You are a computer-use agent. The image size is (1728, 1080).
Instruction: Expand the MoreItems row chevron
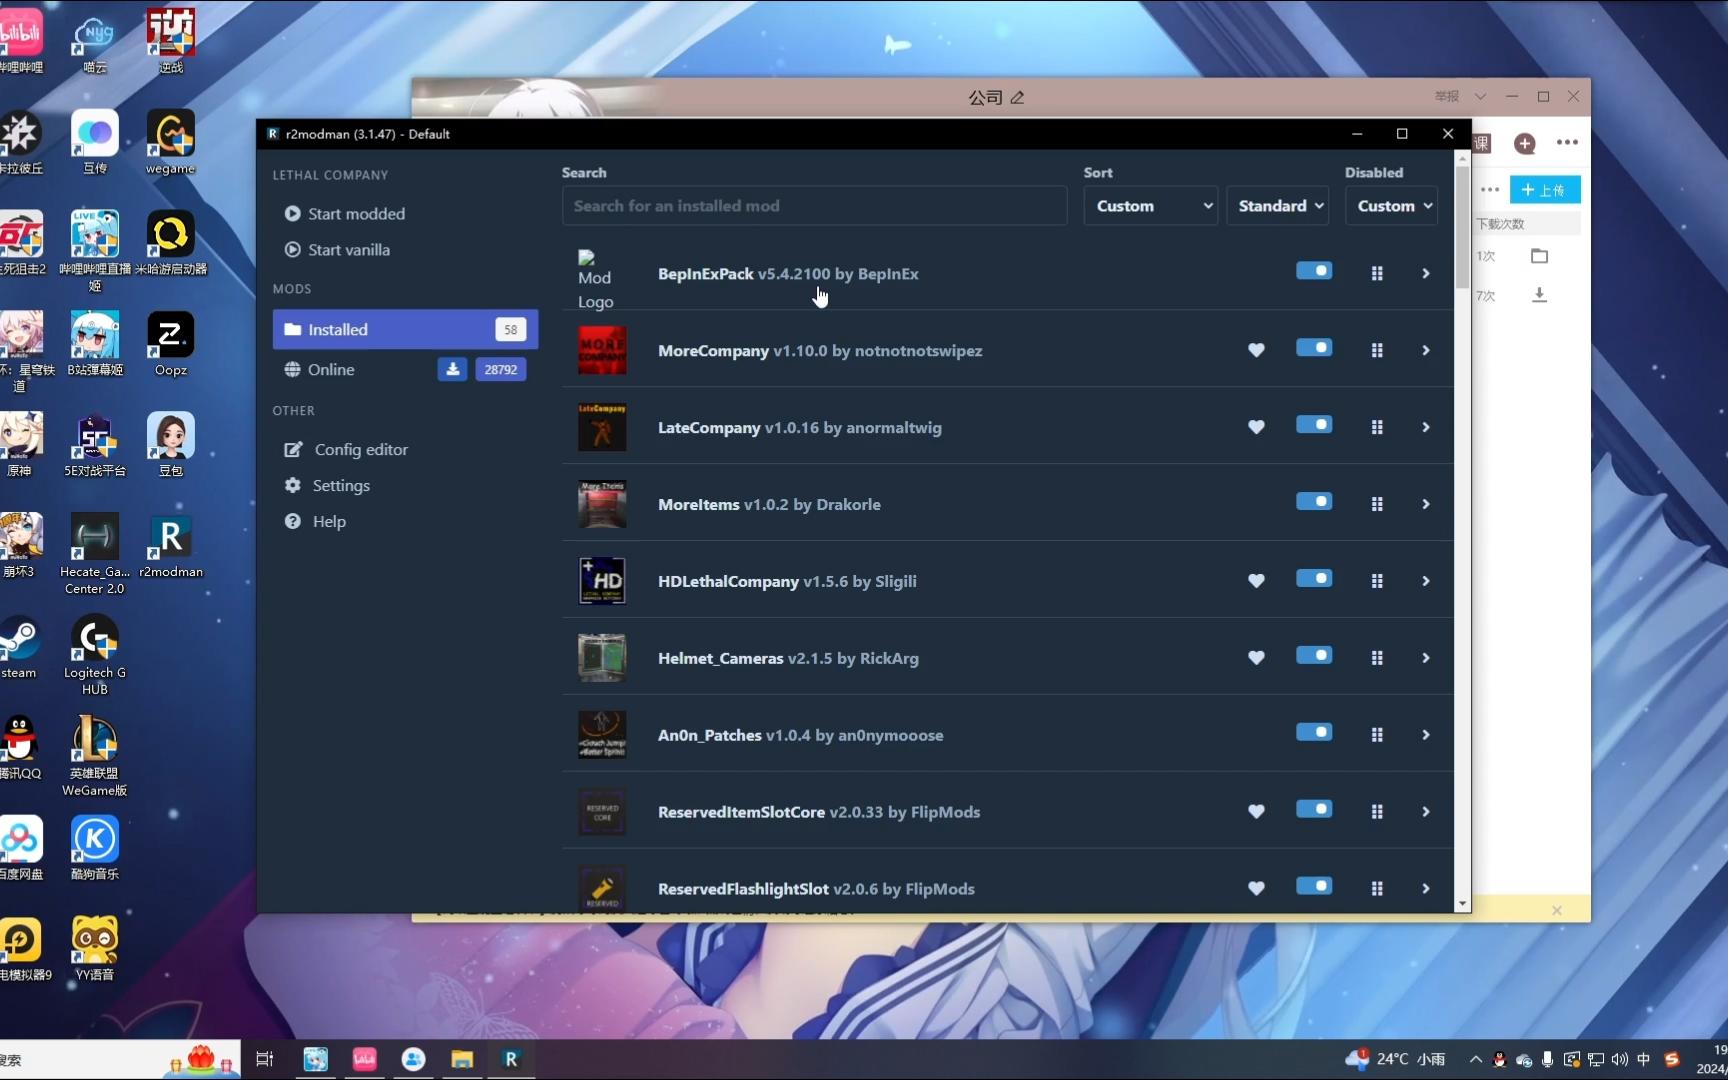click(1426, 504)
